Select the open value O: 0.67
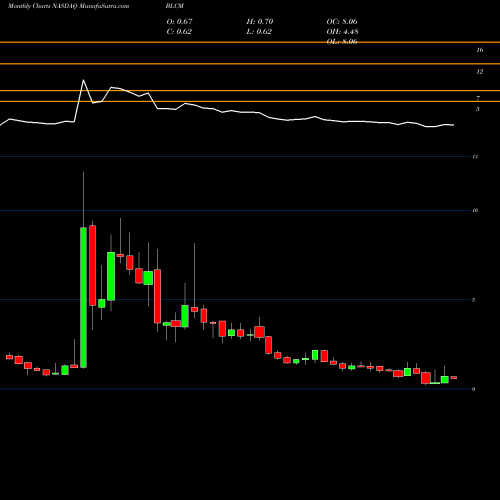The image size is (500, 500). click(179, 21)
